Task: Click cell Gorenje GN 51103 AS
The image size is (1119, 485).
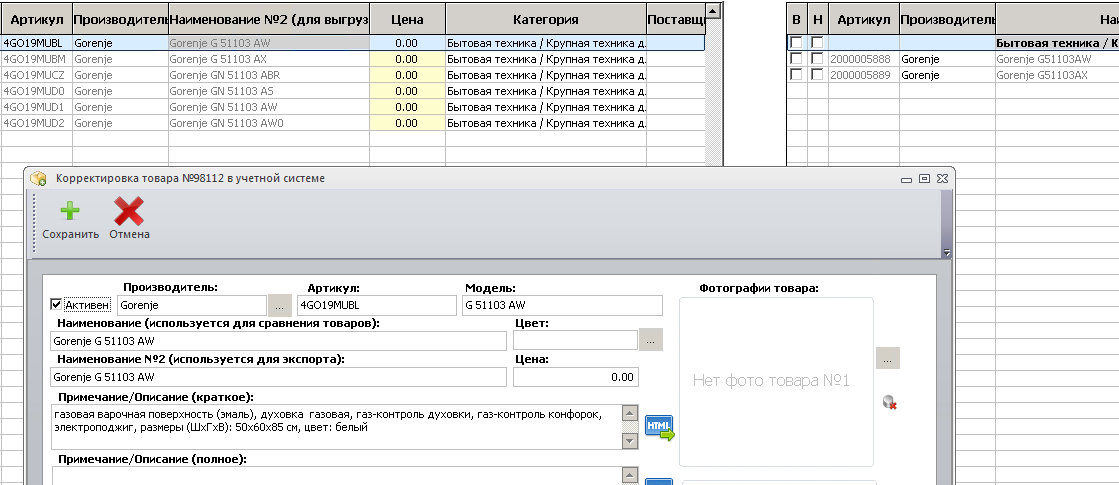Action: click(x=269, y=91)
